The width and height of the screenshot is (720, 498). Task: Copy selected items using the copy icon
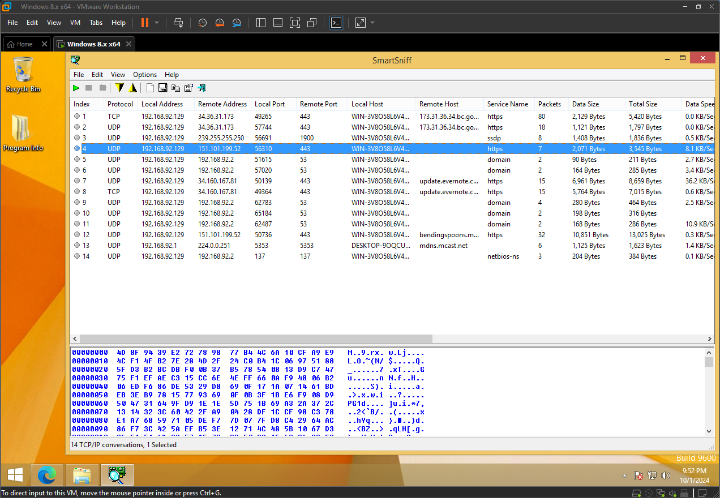[x=175, y=88]
